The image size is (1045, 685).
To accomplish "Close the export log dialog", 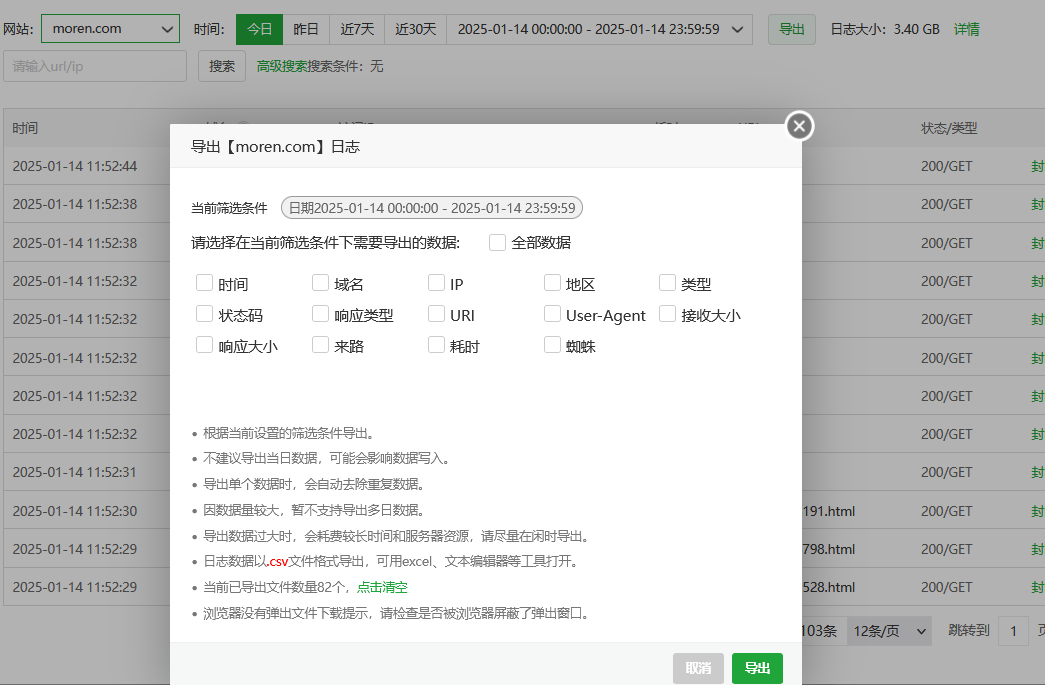I will tap(800, 126).
